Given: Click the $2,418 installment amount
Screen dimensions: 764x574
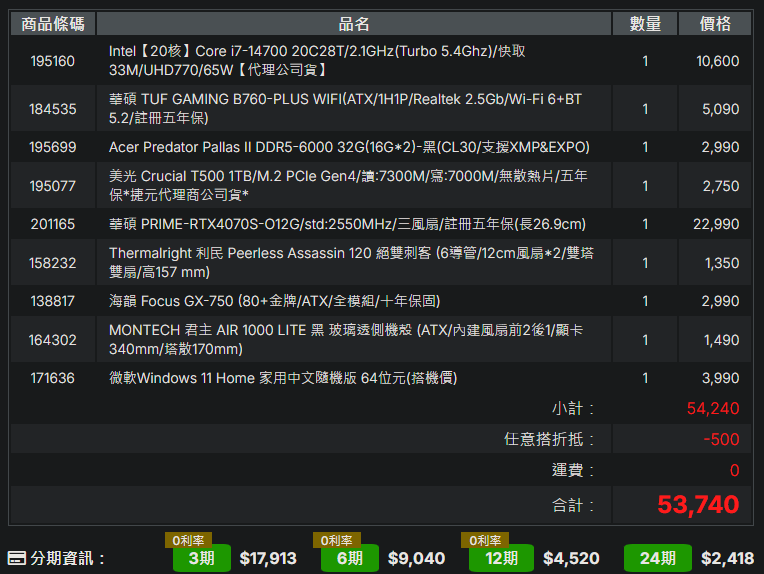Looking at the screenshot, I should pos(727,558).
